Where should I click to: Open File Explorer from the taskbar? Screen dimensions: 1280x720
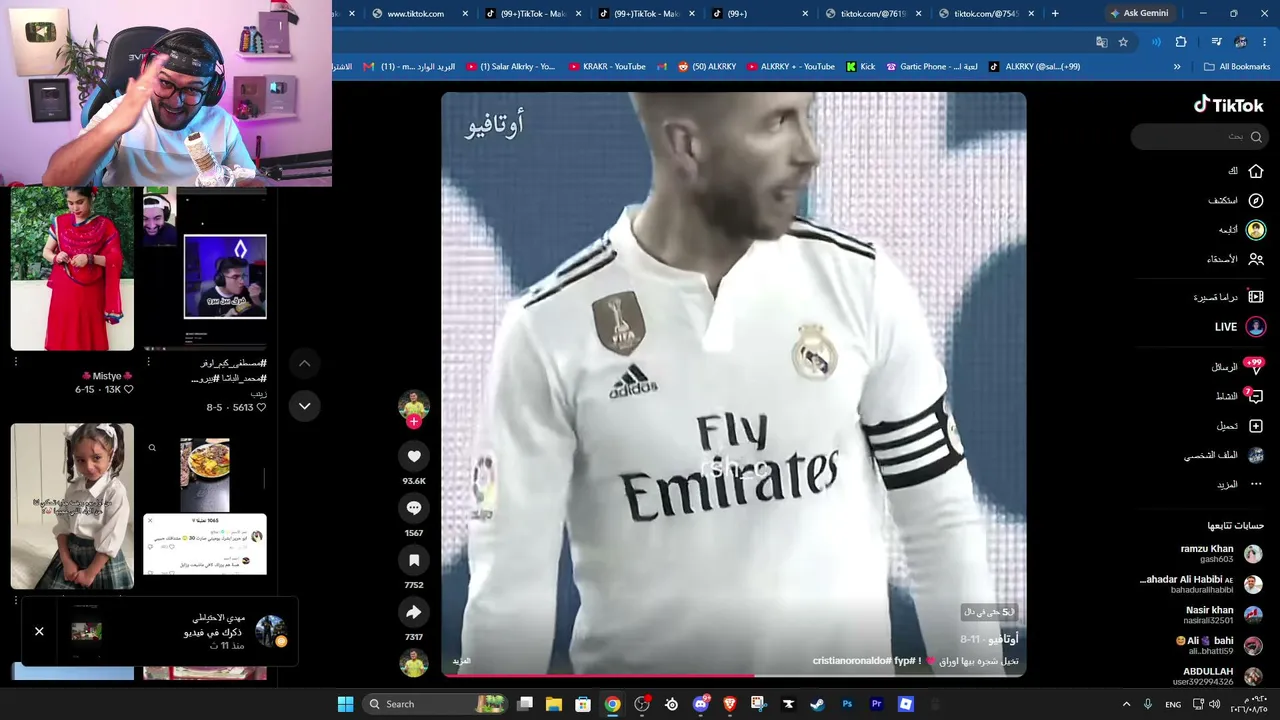coord(554,704)
